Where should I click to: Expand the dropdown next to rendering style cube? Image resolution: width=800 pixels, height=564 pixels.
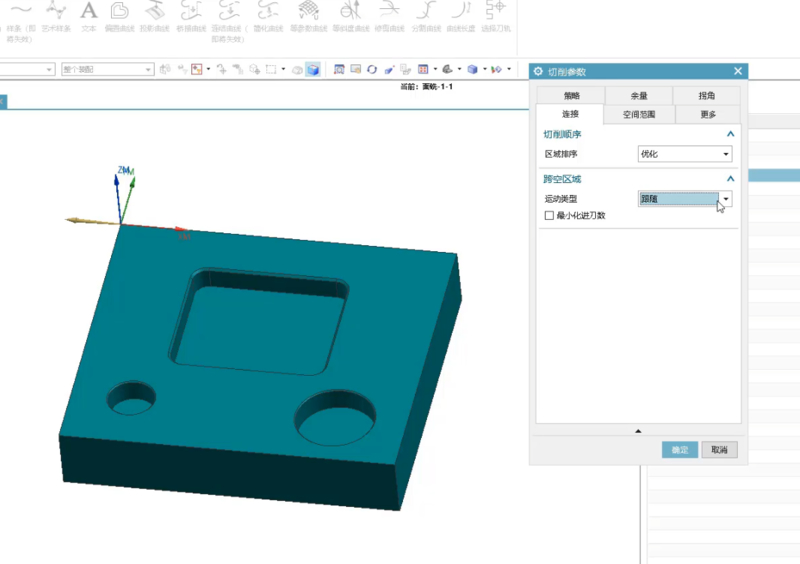[x=485, y=69]
